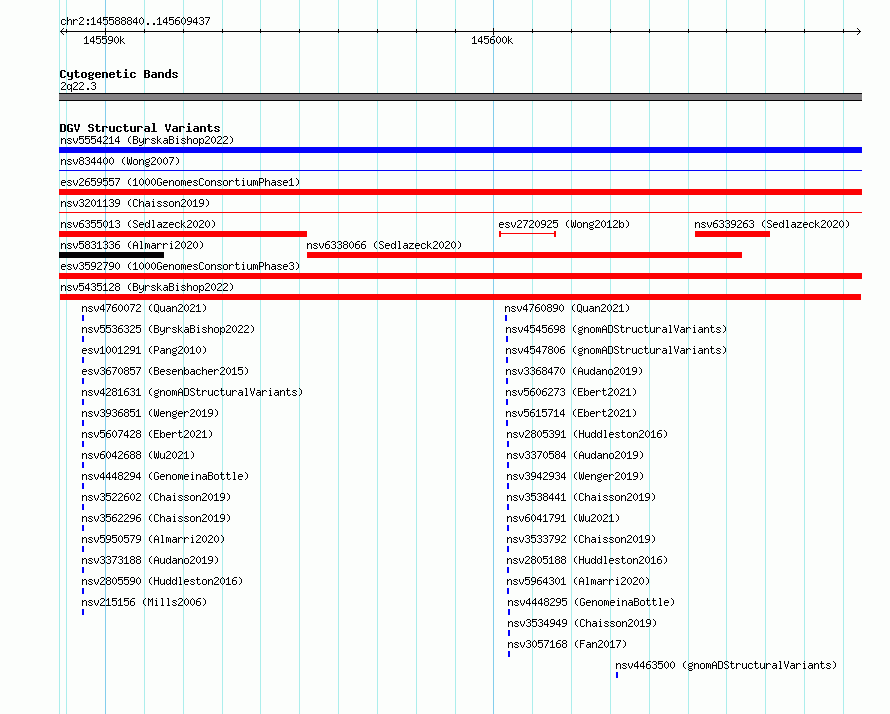Select nsv4760072 (Quan2021) variant
Viewport: 890px width, 714px height.
coord(144,308)
